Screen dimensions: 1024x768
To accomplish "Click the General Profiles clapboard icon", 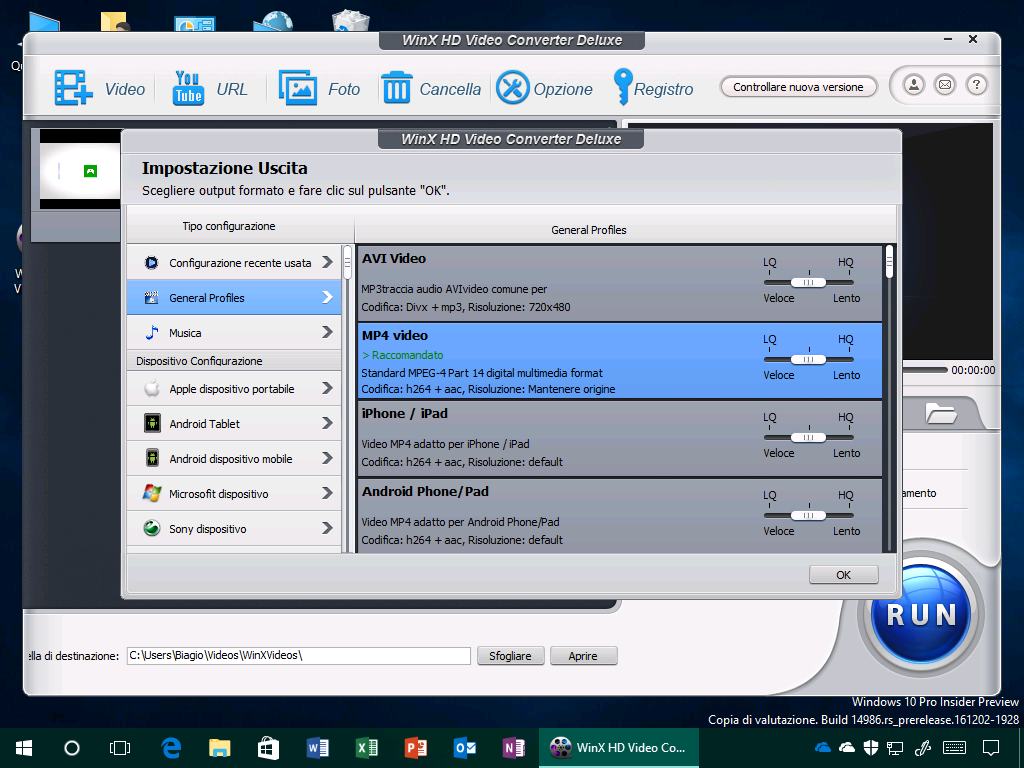I will [152, 298].
